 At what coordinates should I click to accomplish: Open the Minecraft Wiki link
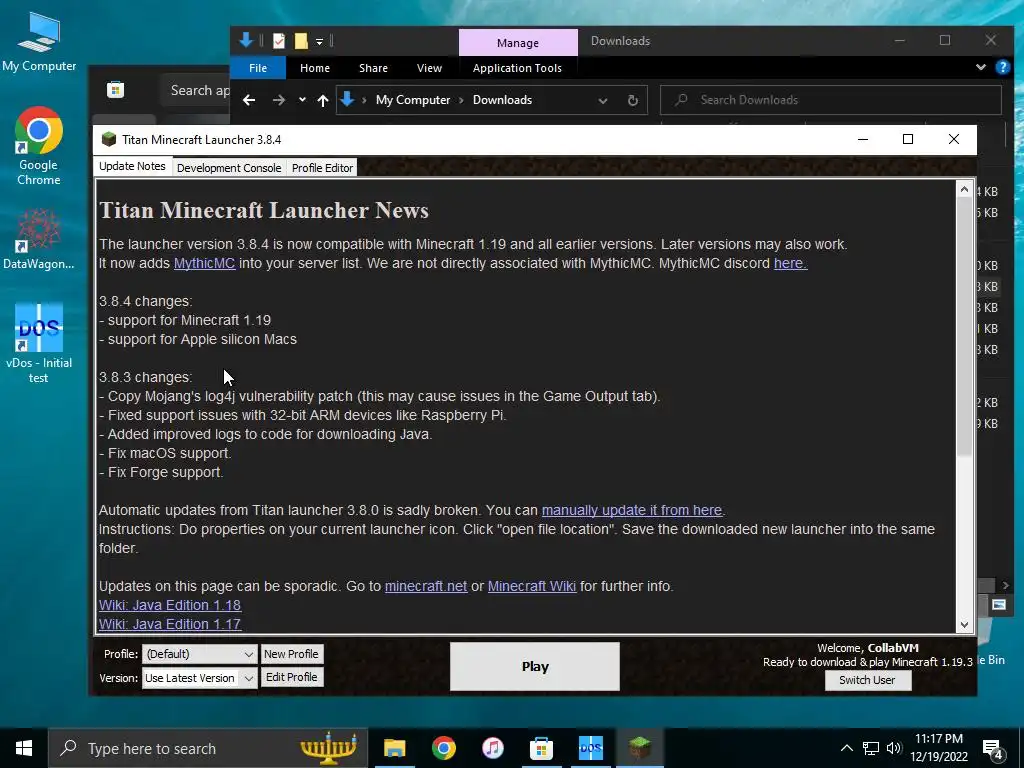[x=532, y=586]
